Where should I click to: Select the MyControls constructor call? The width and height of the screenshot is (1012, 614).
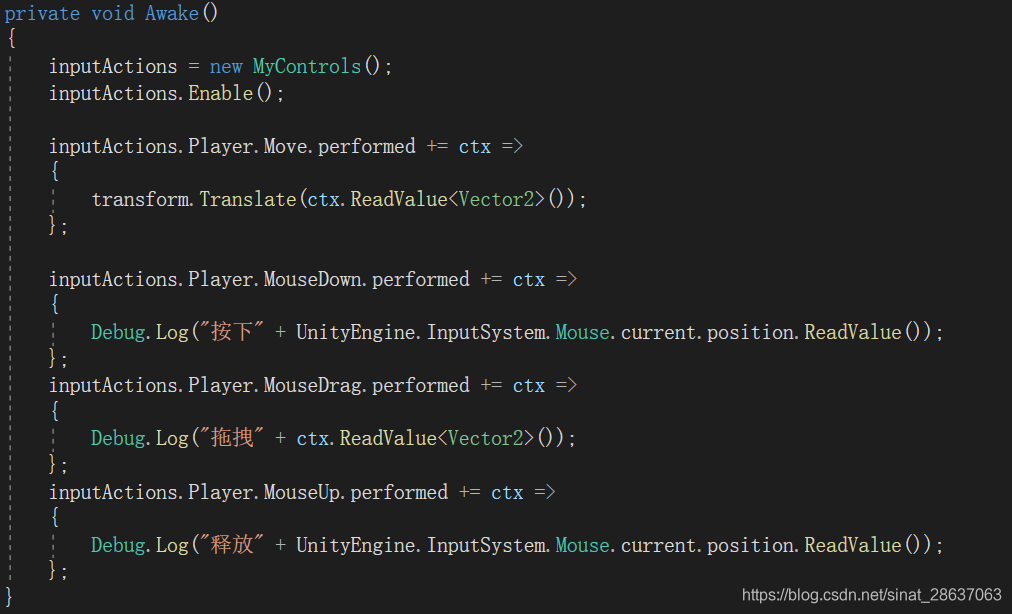point(305,66)
